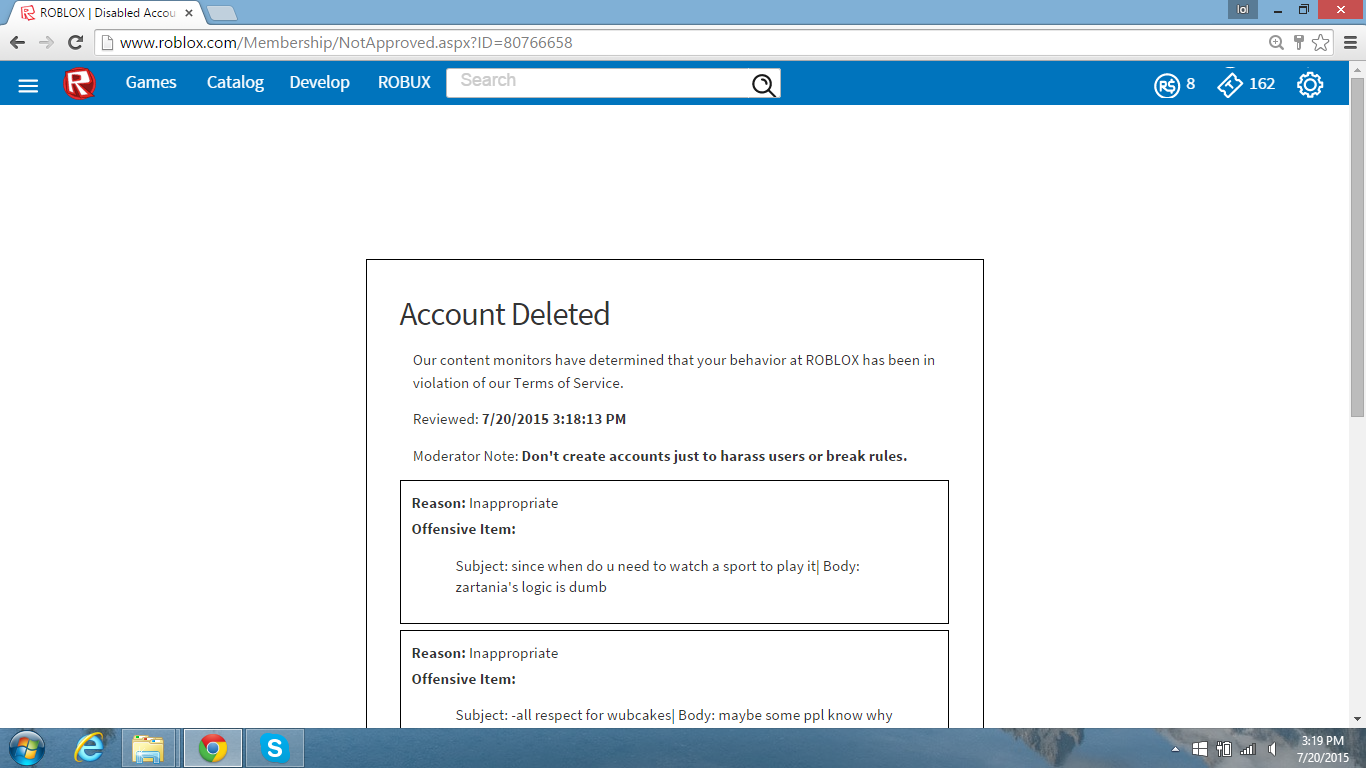This screenshot has height=768, width=1366.
Task: Reload the page with the refresh button
Action: (x=75, y=43)
